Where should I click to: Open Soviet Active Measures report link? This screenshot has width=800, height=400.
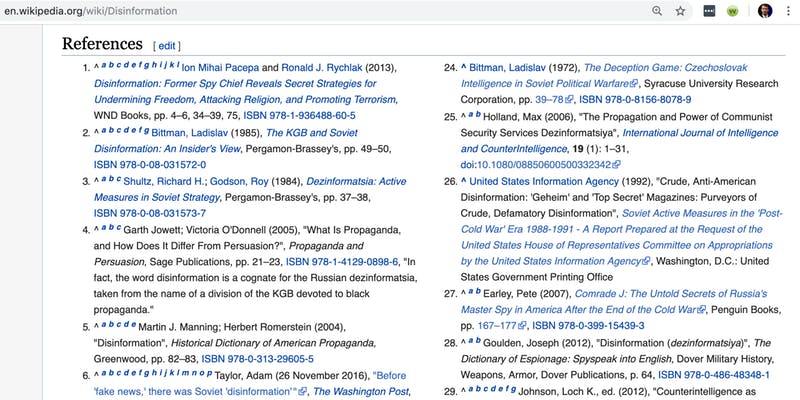(x=621, y=237)
